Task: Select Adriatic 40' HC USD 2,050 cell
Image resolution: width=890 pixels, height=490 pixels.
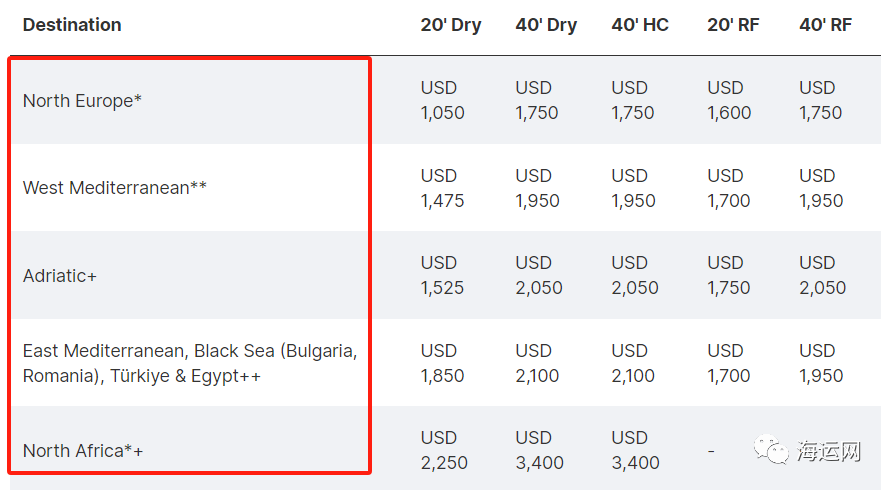Action: pyautogui.click(x=635, y=275)
